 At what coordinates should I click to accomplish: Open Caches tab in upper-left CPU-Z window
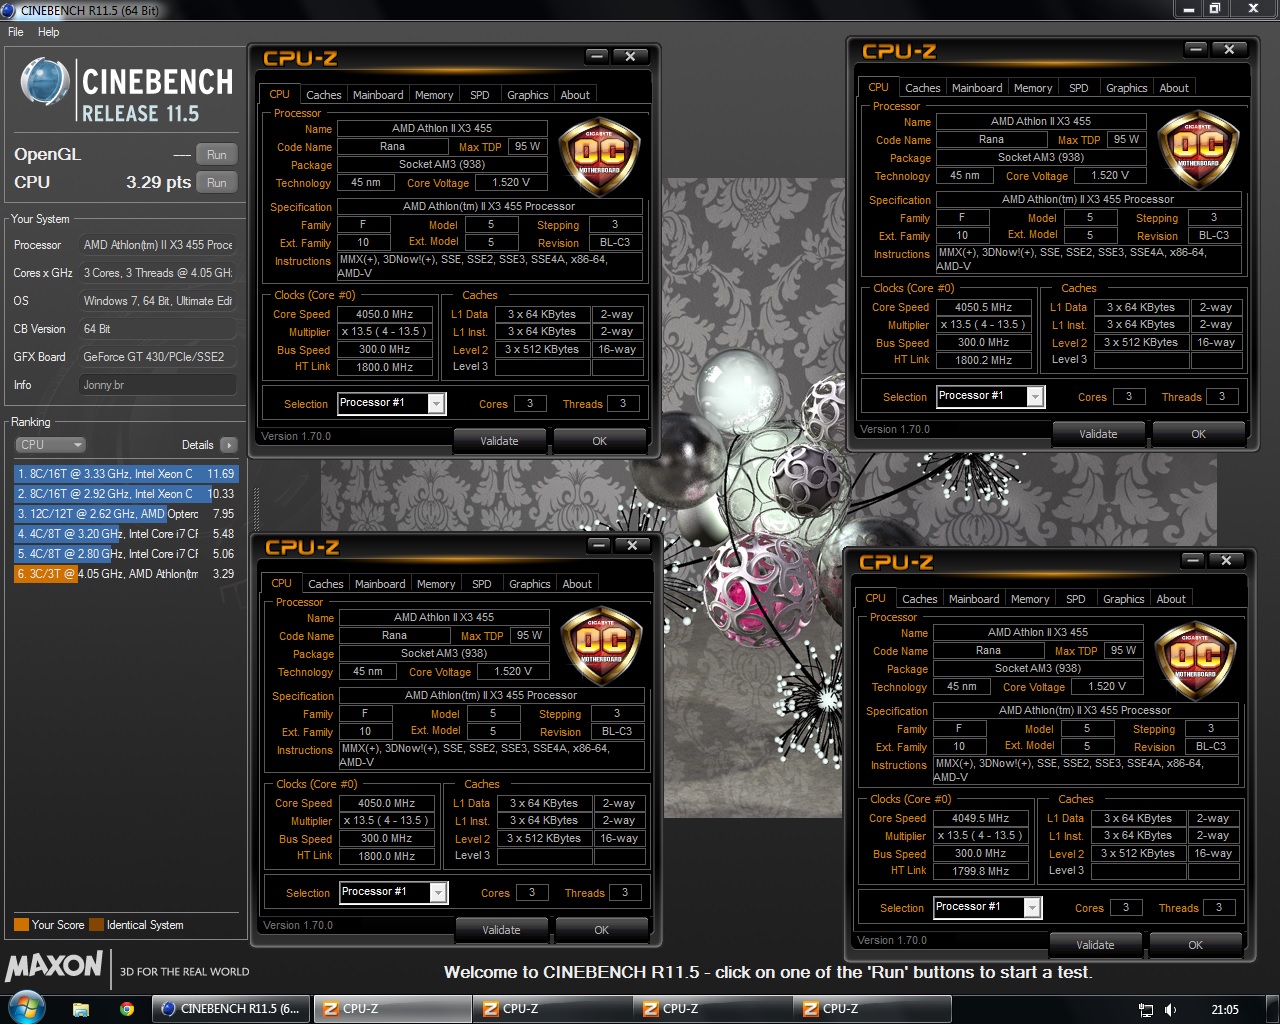click(x=323, y=95)
